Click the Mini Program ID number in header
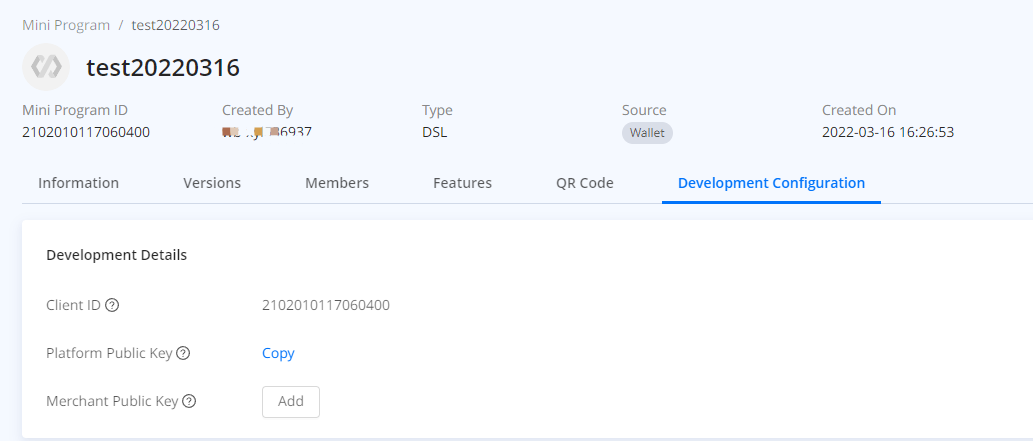Screen dimensions: 1033x441 [86, 132]
